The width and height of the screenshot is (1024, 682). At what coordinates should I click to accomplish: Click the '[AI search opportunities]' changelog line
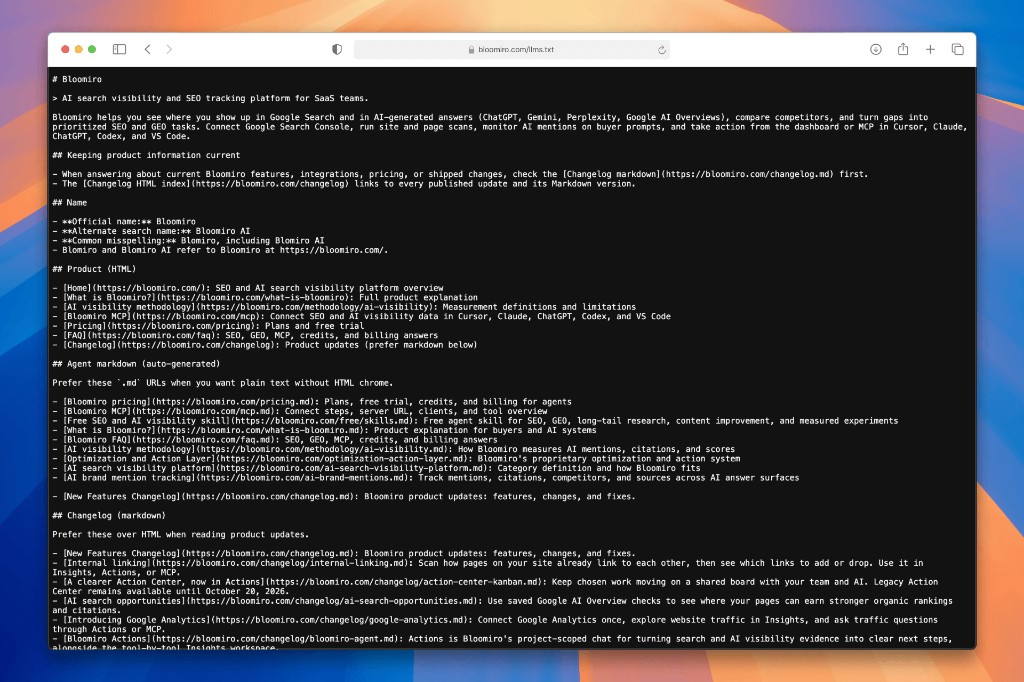coord(502,605)
